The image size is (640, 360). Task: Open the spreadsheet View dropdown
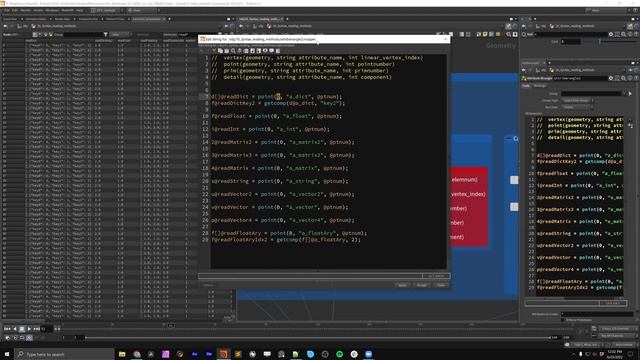(120, 35)
